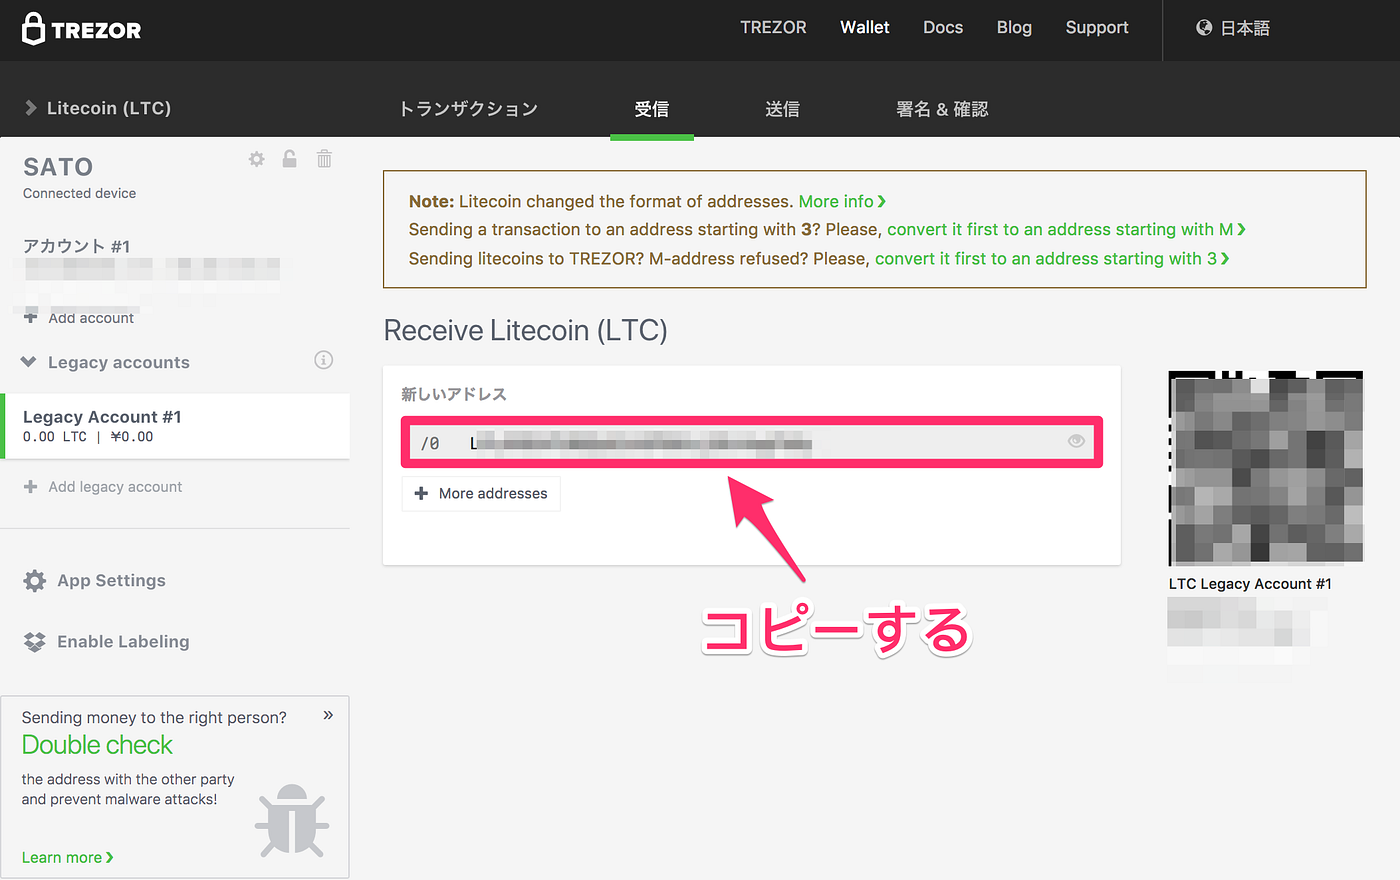
Task: Select アカウント #1 in sidebar
Action: tap(76, 246)
